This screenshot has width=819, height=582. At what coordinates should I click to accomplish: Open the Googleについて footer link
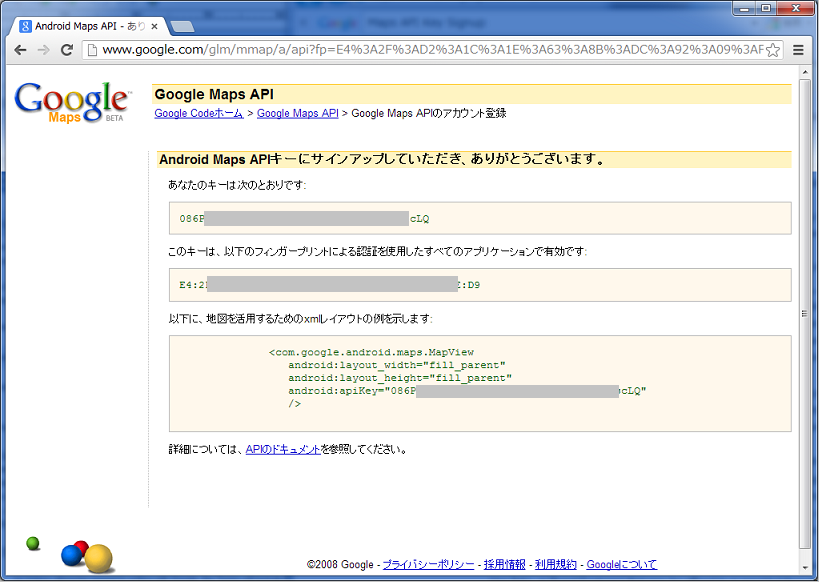(622, 564)
